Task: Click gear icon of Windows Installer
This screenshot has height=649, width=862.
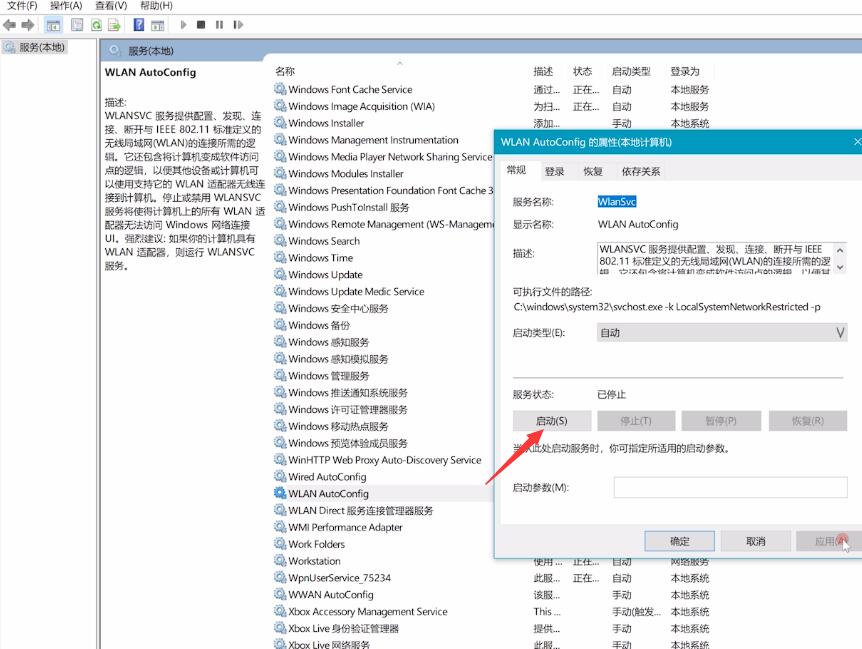Action: click(x=280, y=123)
